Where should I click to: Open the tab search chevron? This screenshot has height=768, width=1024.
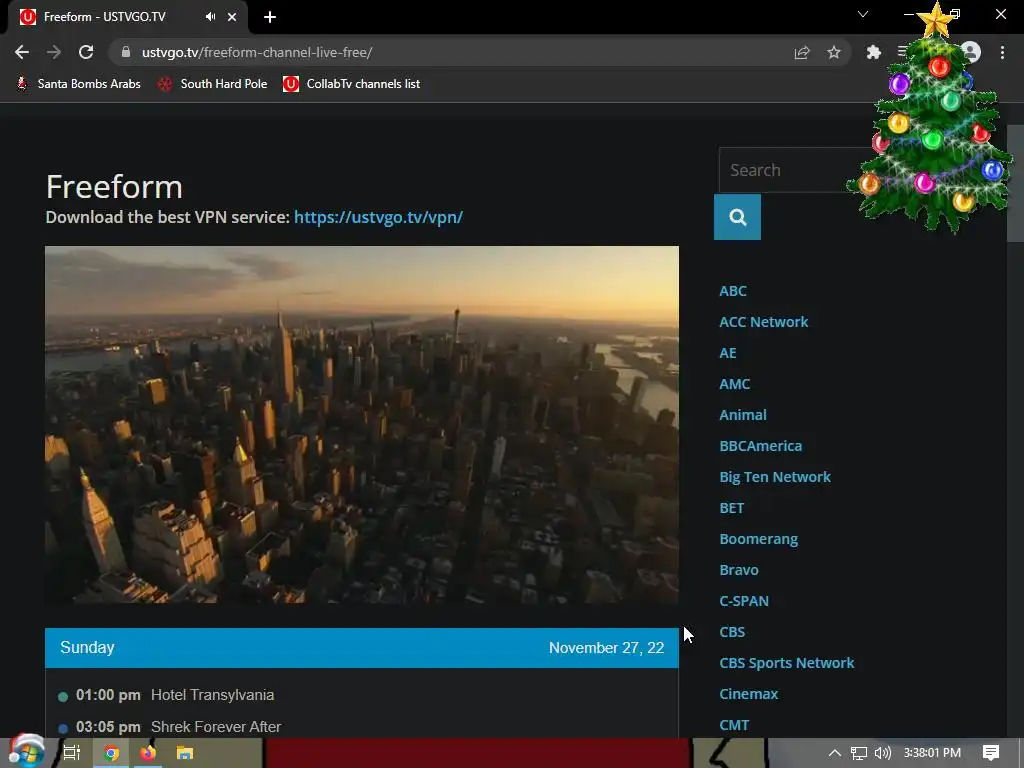tap(863, 14)
